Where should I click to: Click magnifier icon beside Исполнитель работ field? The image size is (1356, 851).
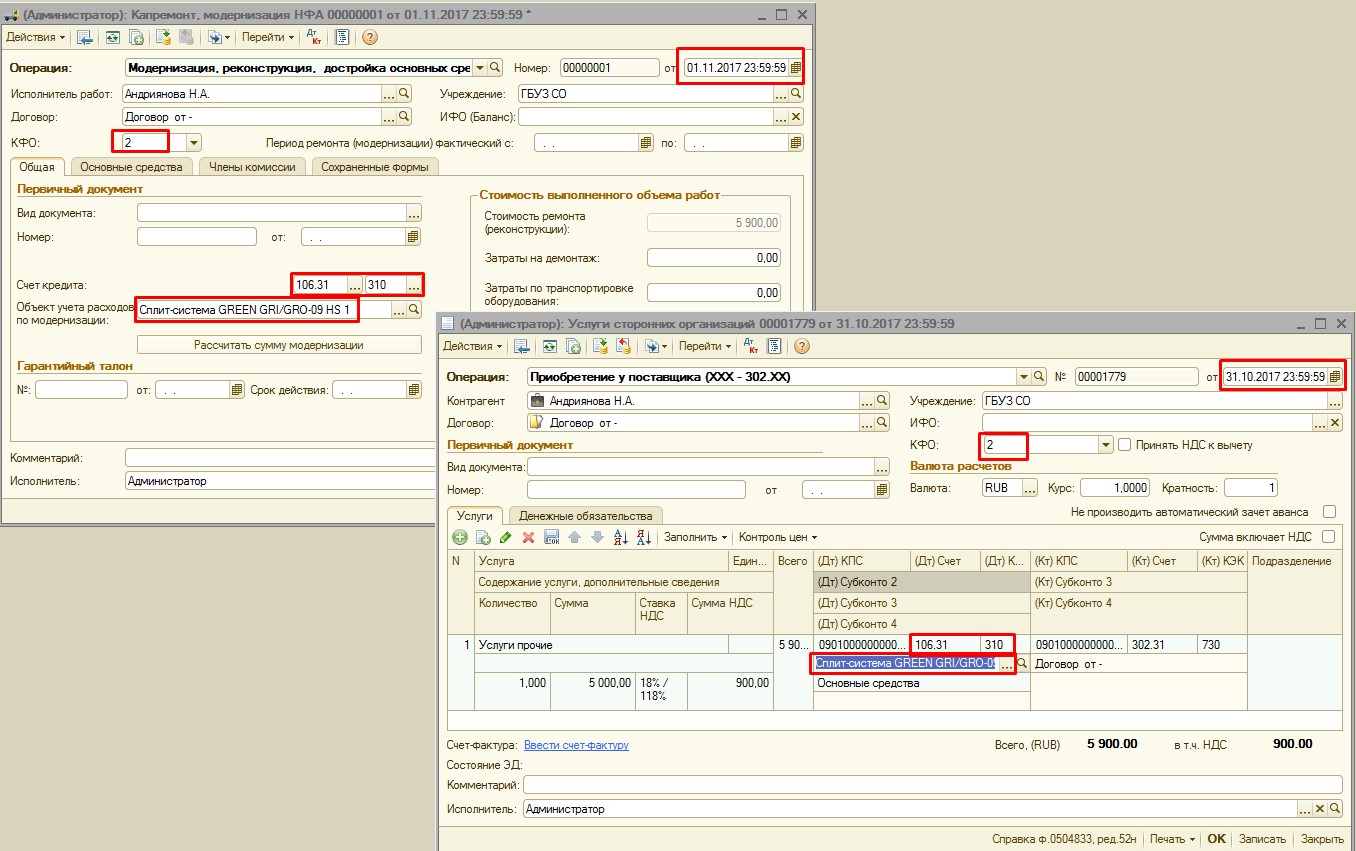point(404,93)
